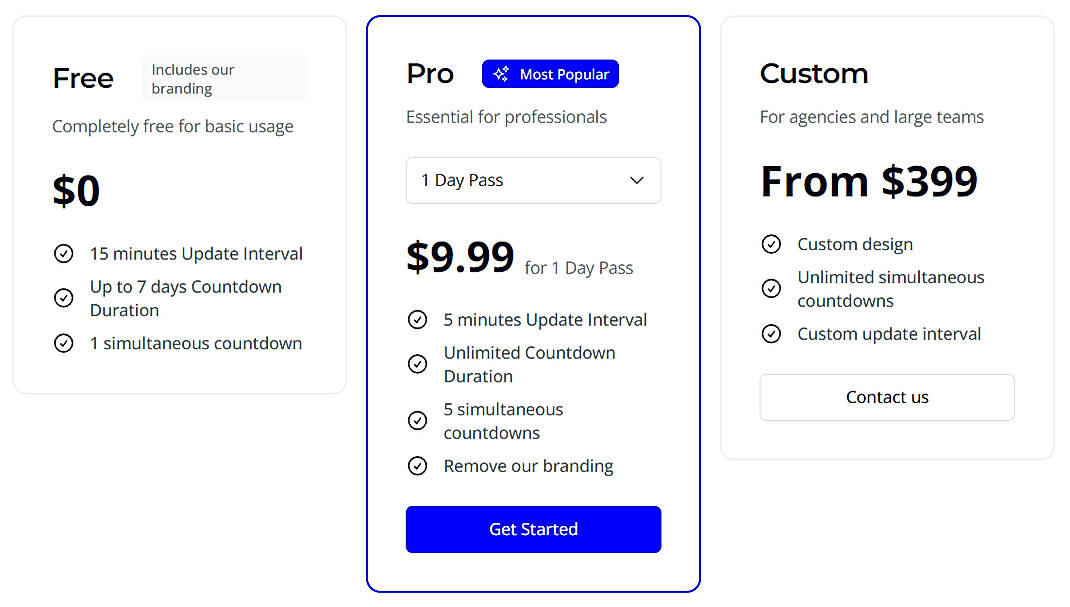This screenshot has width=1070, height=607.
Task: Click the Get Started button
Action: 533,529
